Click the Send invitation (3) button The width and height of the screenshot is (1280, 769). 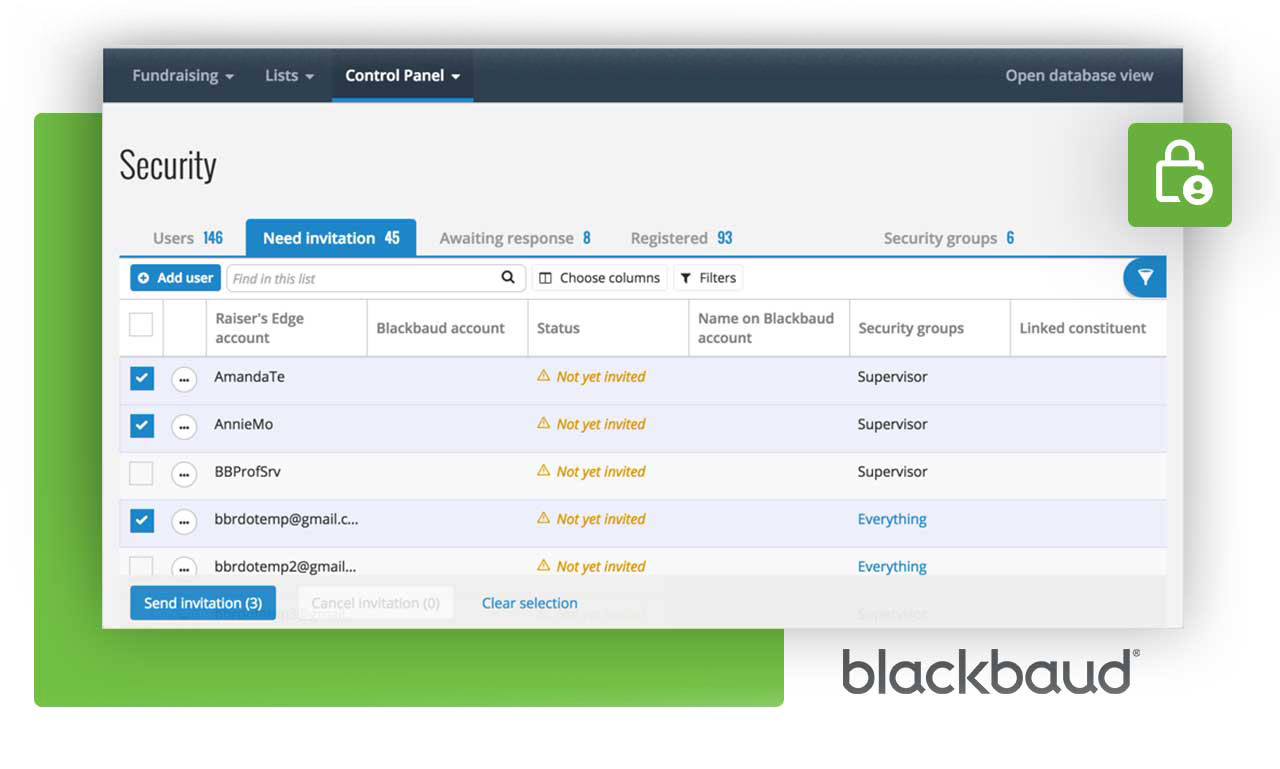click(x=203, y=603)
